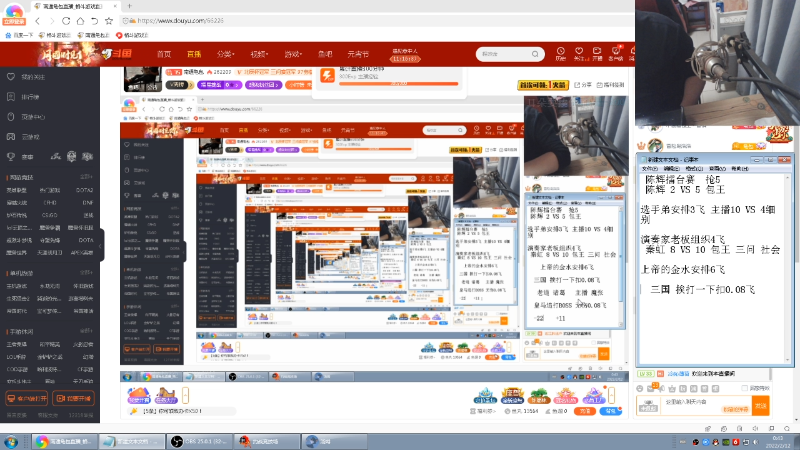Switch to Notepad document in taskbar
The image size is (800, 450).
click(132, 442)
